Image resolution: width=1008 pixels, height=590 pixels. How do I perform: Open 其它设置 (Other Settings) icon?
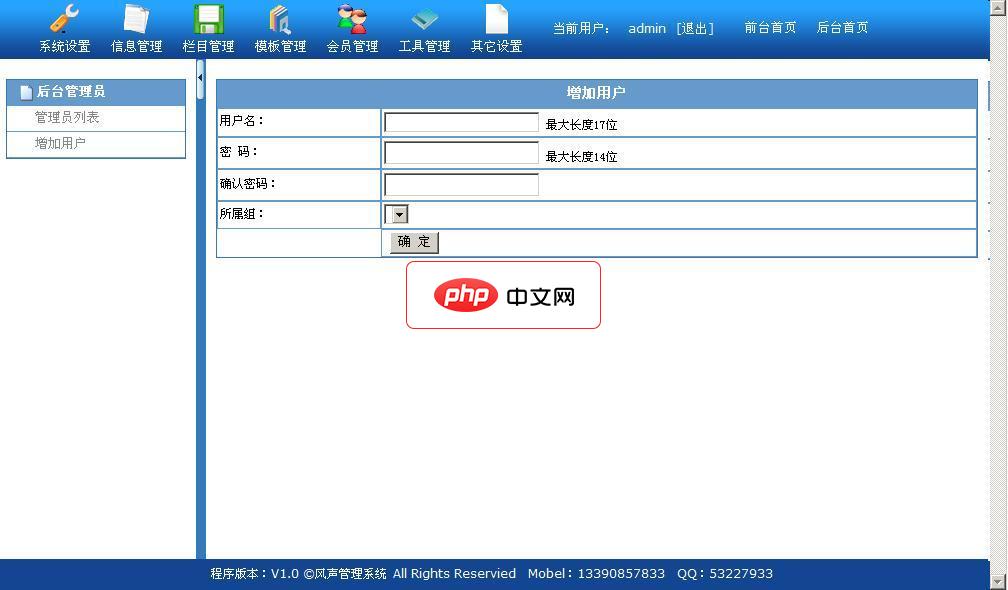[x=495, y=27]
